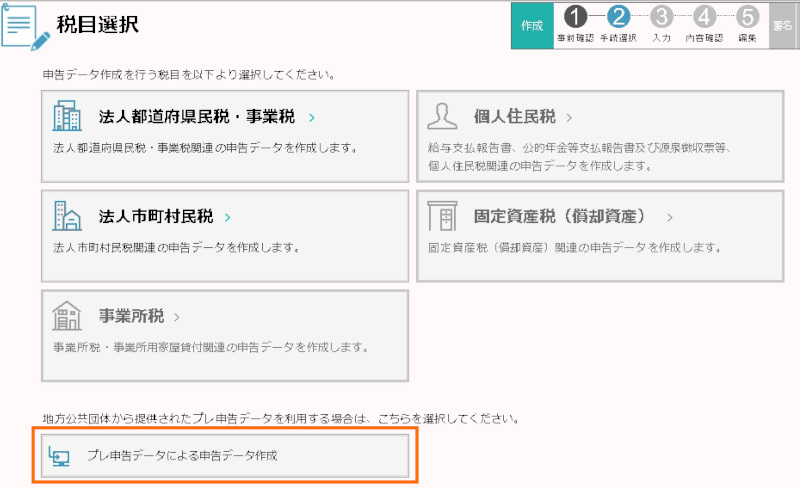Click the 事業所税 office building icon
This screenshot has height=488, width=800.
(67, 315)
